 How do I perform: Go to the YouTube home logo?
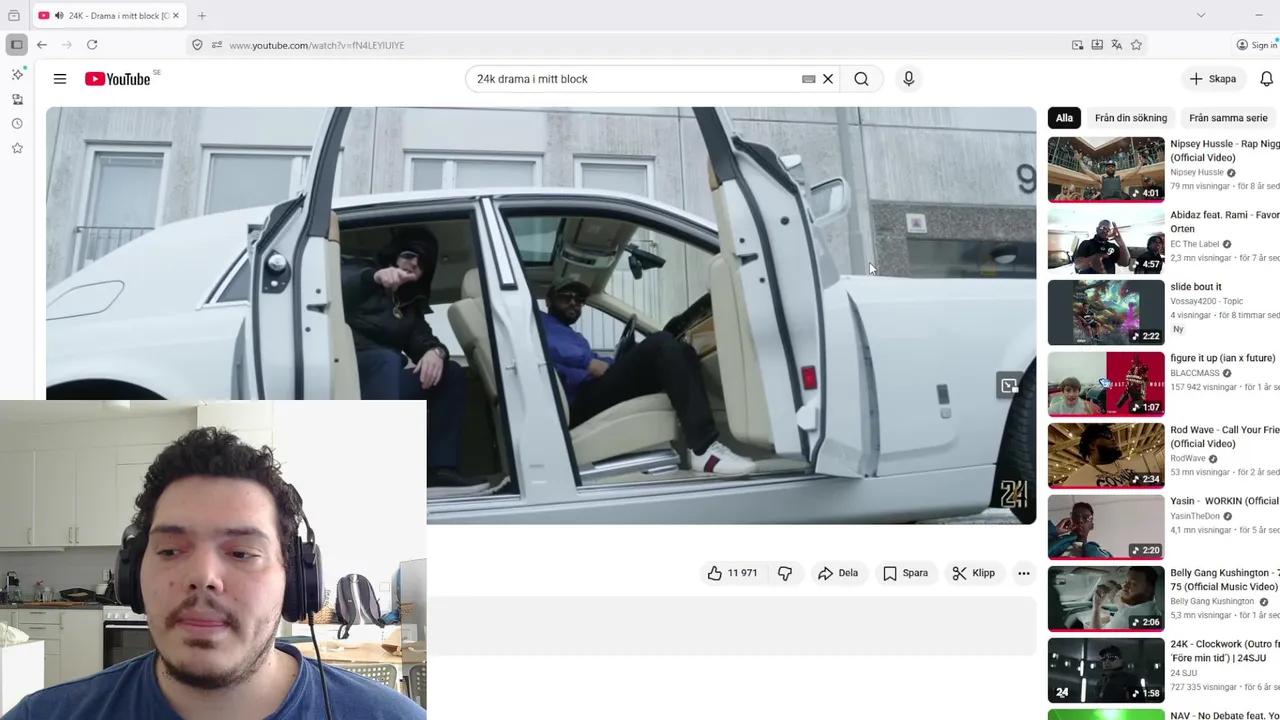coord(118,79)
